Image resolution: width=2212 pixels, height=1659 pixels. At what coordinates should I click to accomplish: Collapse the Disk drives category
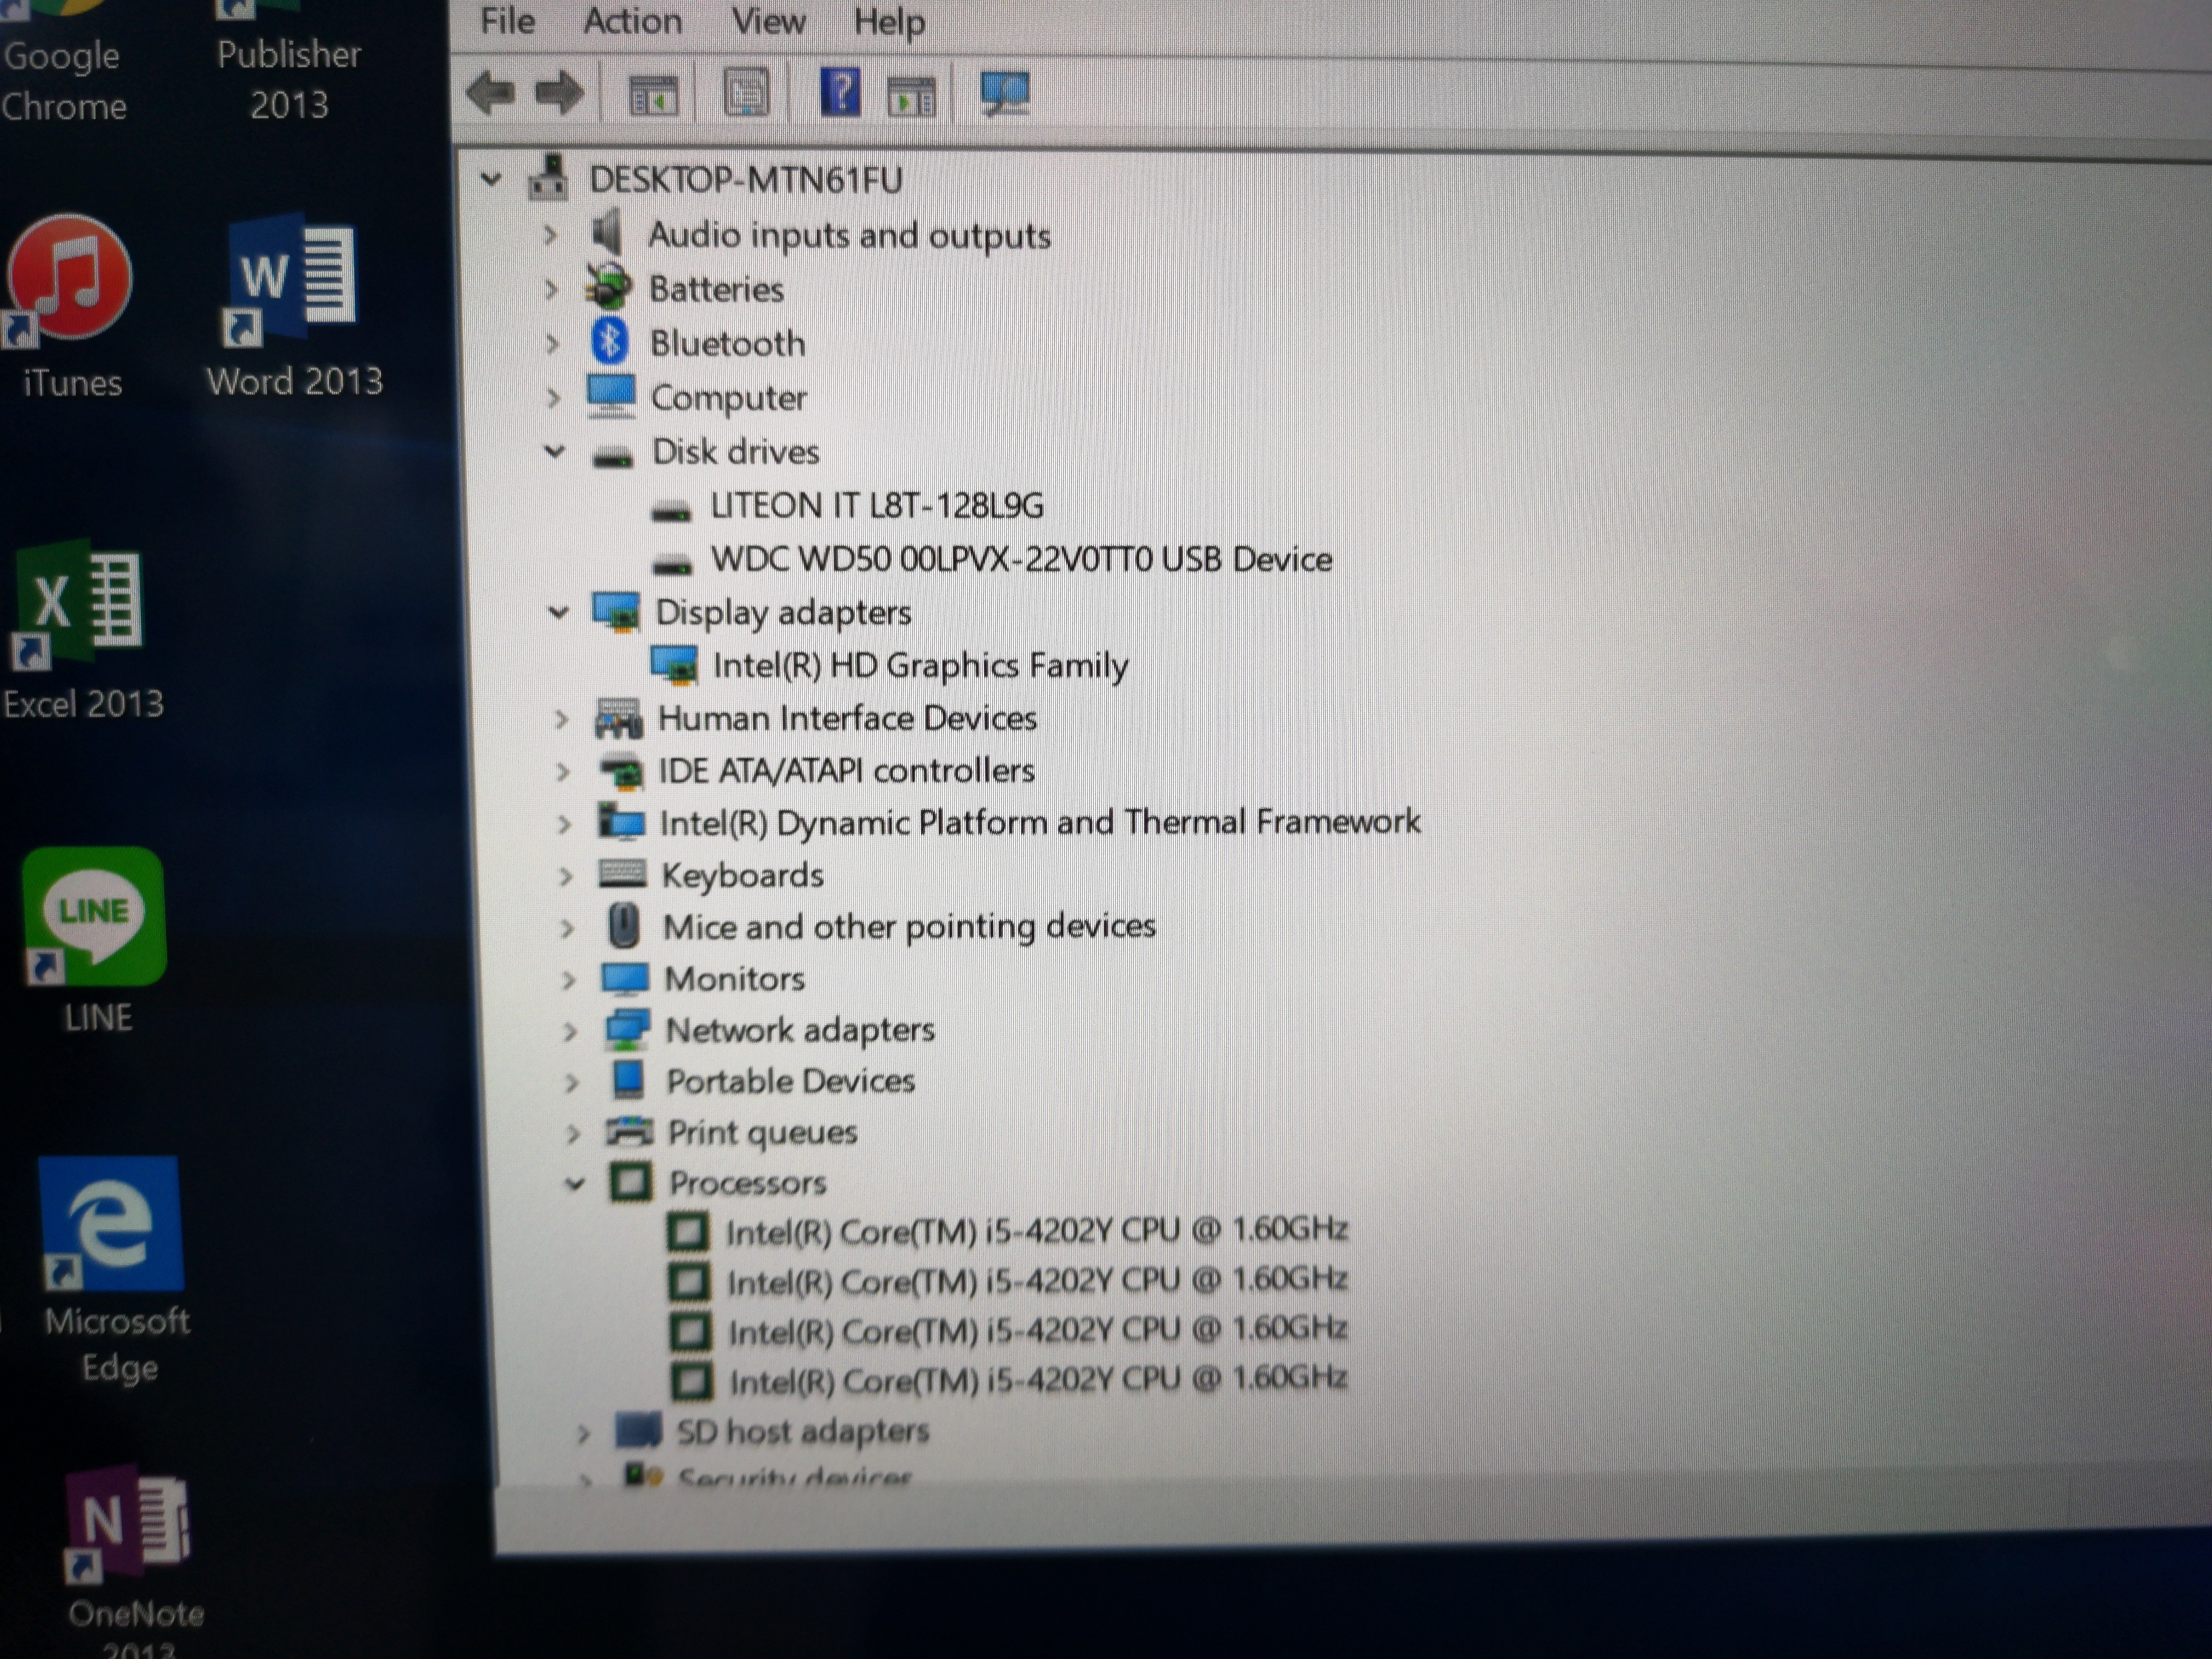[x=554, y=452]
